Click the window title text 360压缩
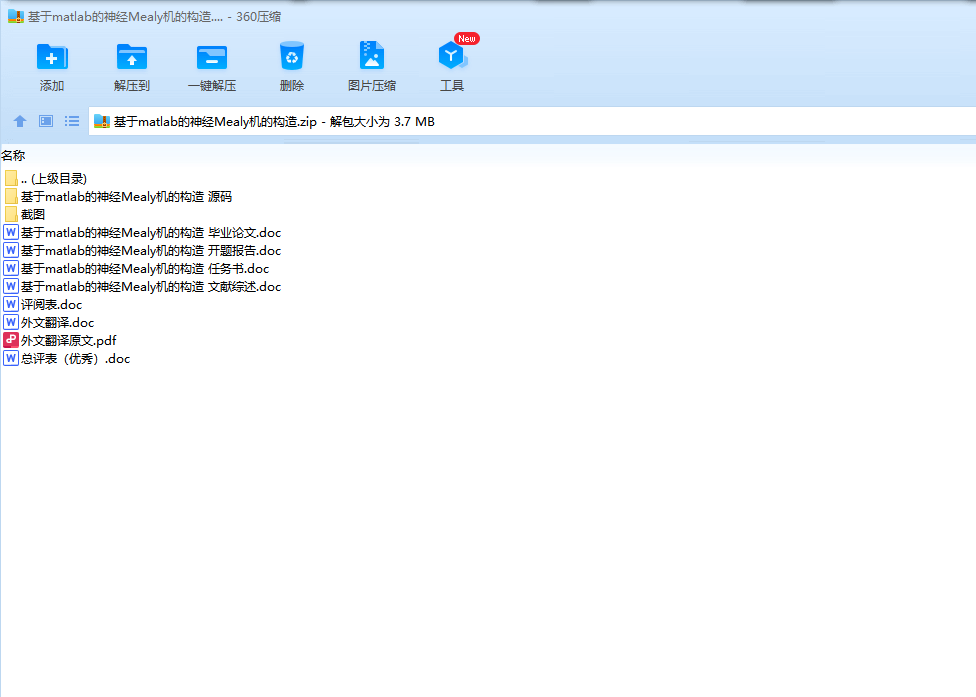 point(258,17)
